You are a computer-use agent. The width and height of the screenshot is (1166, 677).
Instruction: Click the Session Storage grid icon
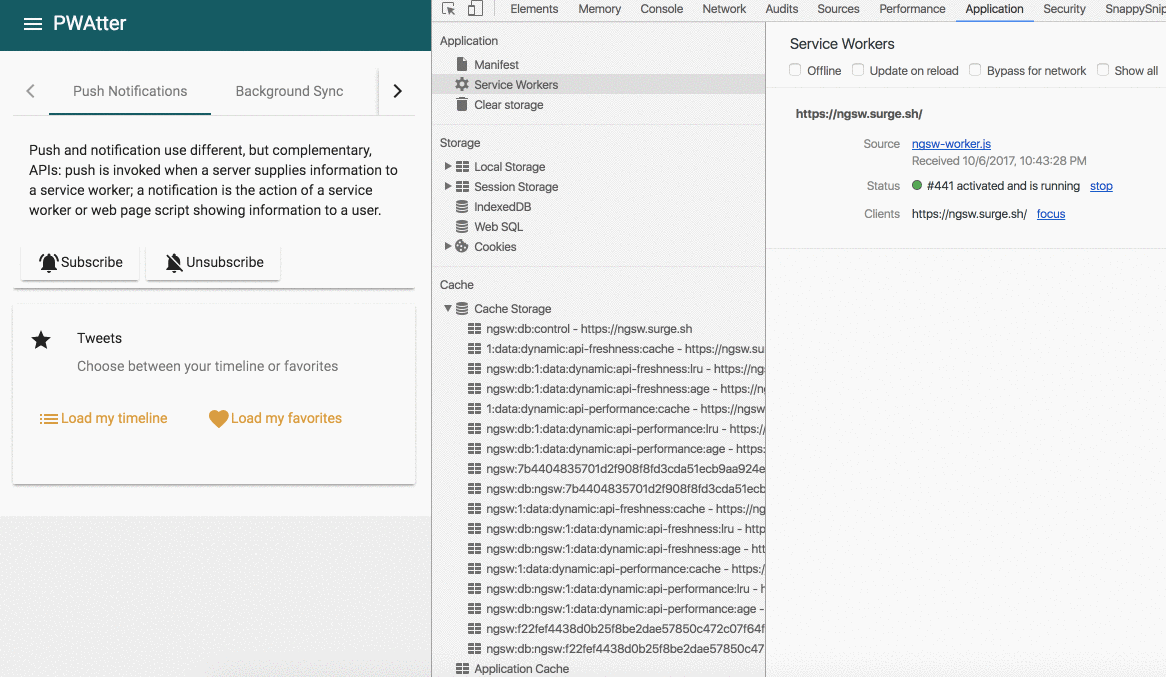[x=463, y=187]
